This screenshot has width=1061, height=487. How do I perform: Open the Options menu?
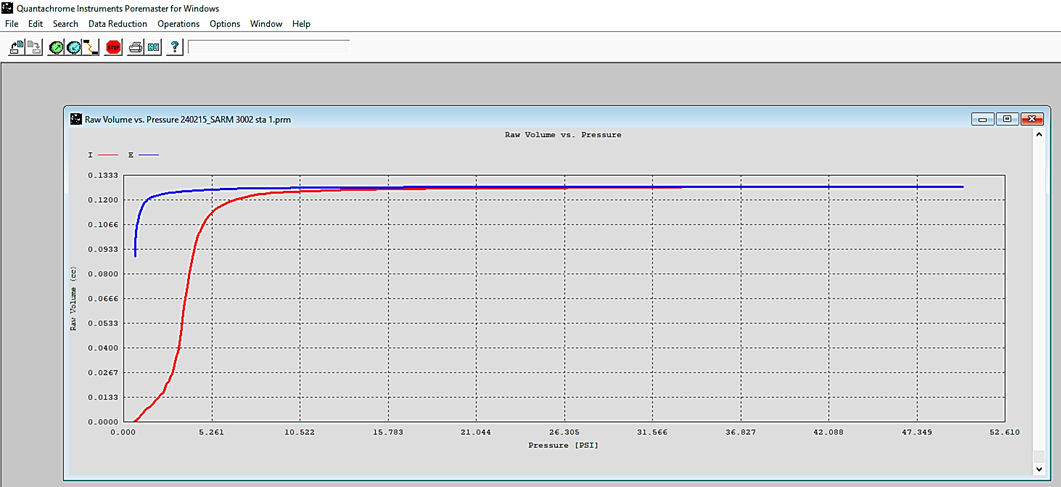click(225, 24)
